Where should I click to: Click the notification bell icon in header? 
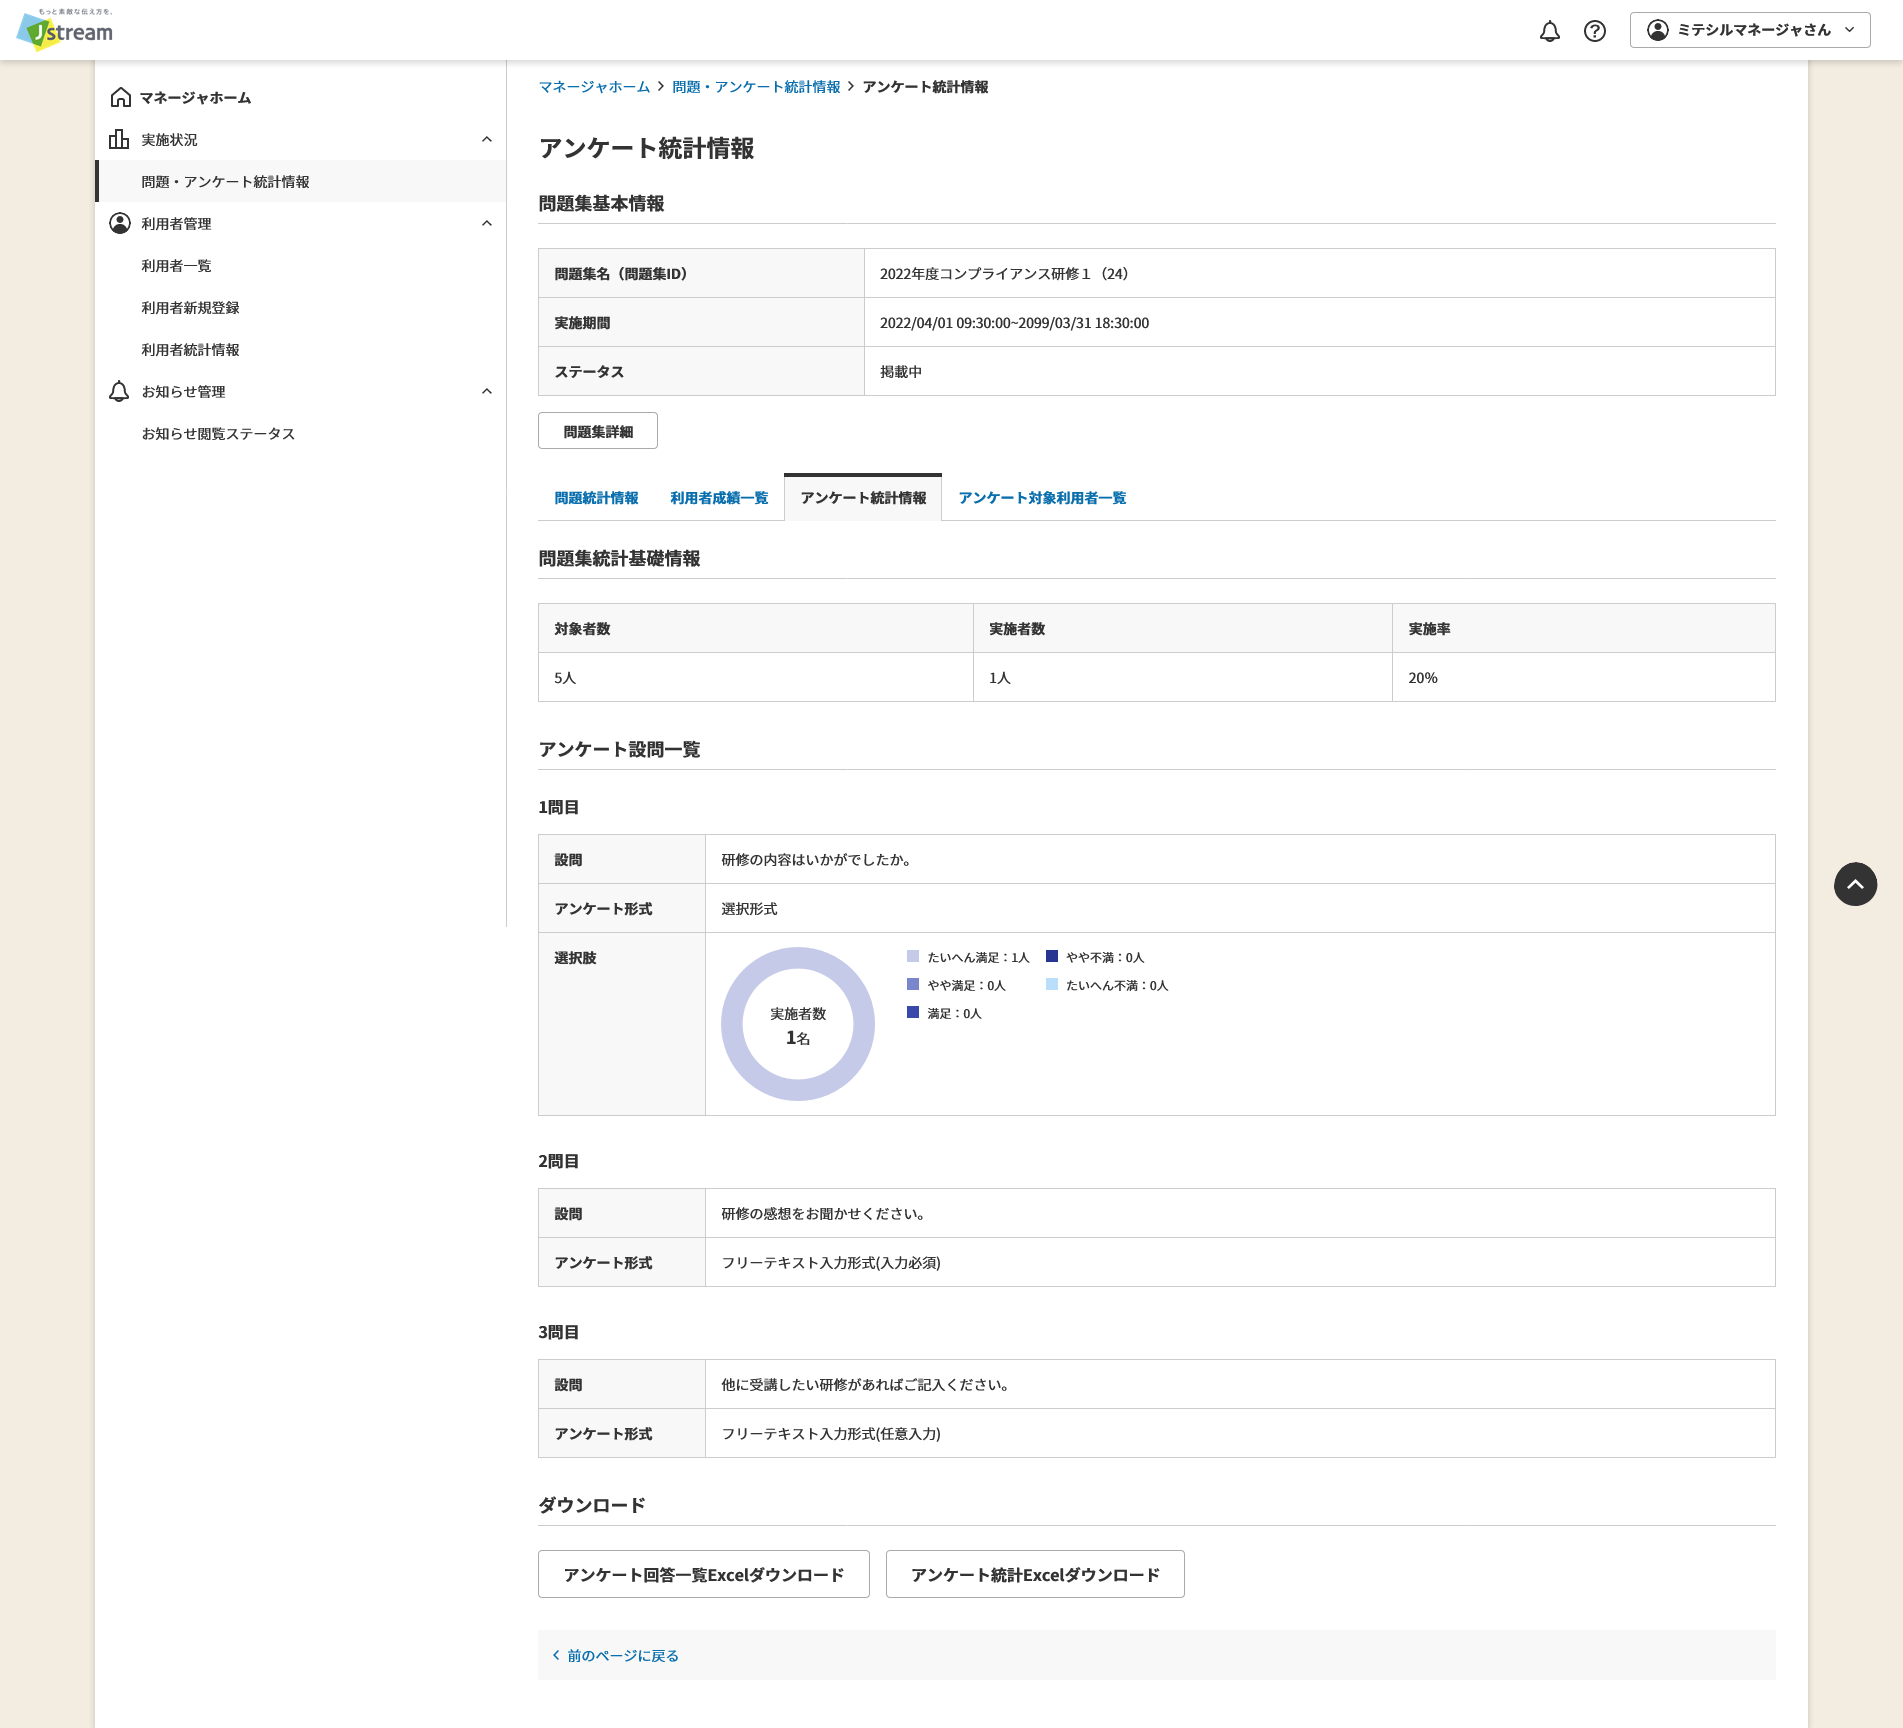pyautogui.click(x=1549, y=31)
